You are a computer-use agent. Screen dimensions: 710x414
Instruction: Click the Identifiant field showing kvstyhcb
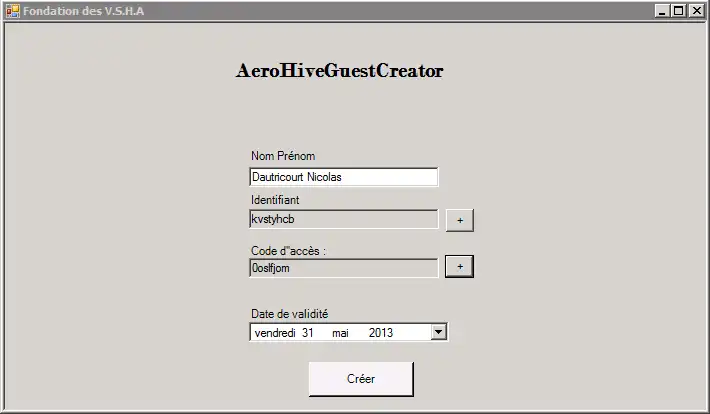coord(344,219)
